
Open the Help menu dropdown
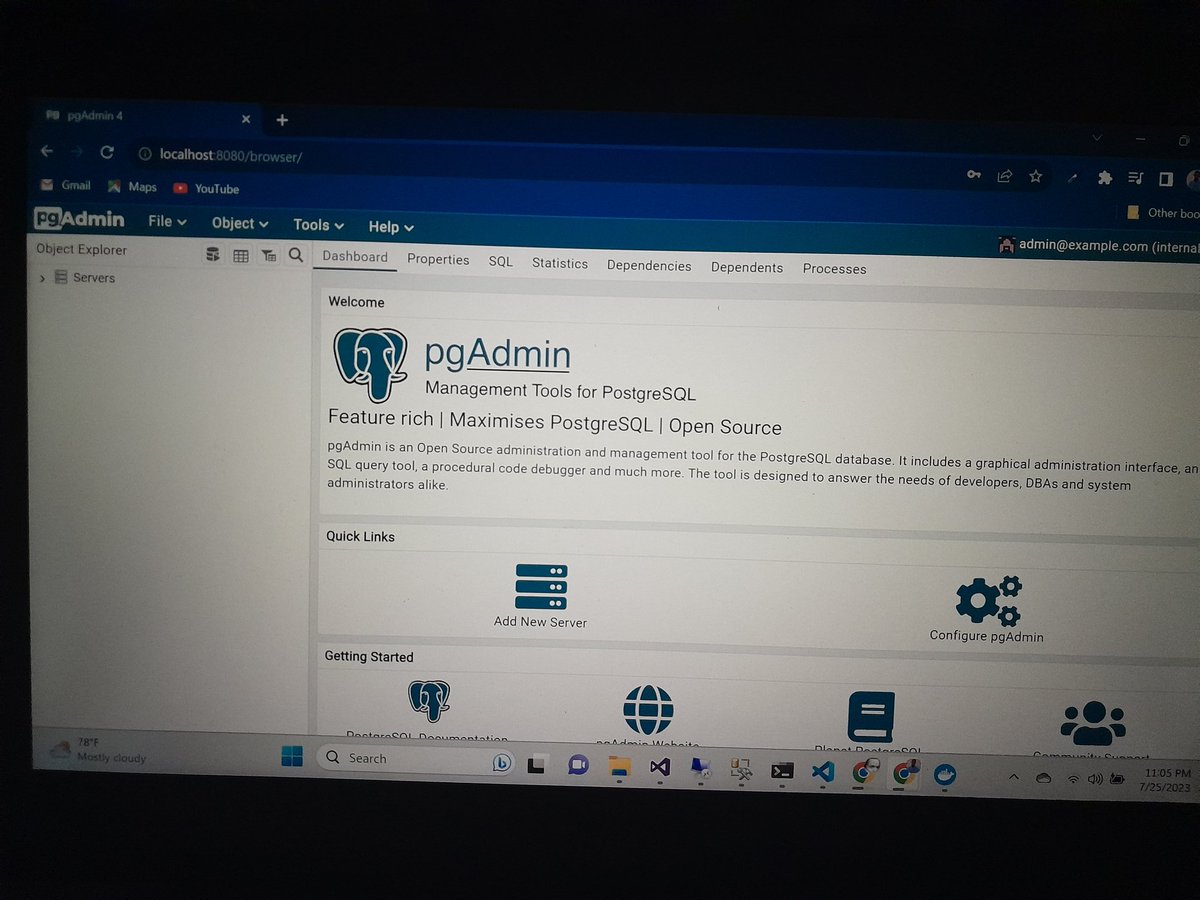pos(391,227)
